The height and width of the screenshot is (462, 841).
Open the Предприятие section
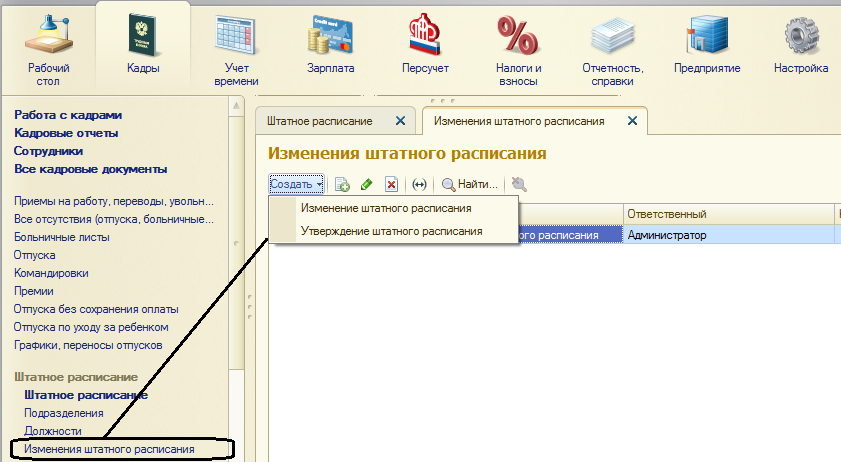707,46
